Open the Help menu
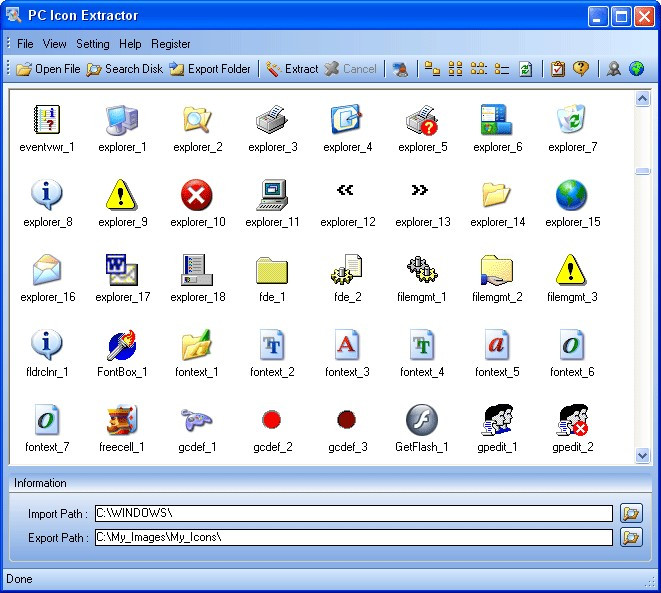Image resolution: width=661 pixels, height=593 pixels. 130,44
